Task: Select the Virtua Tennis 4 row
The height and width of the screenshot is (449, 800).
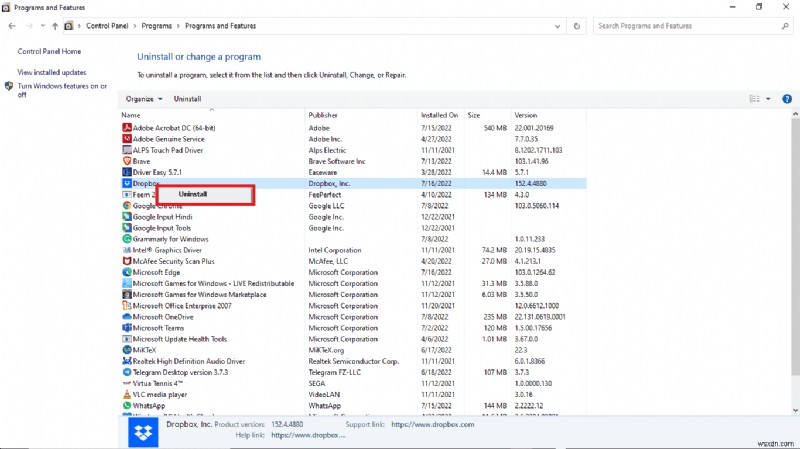Action: [x=353, y=383]
